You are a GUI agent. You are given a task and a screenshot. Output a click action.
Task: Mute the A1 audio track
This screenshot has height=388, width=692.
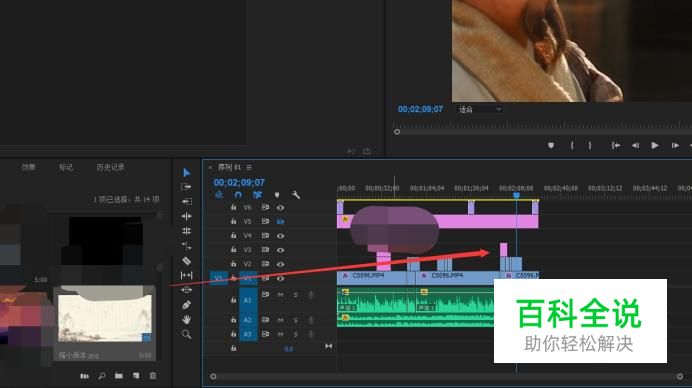(x=280, y=294)
